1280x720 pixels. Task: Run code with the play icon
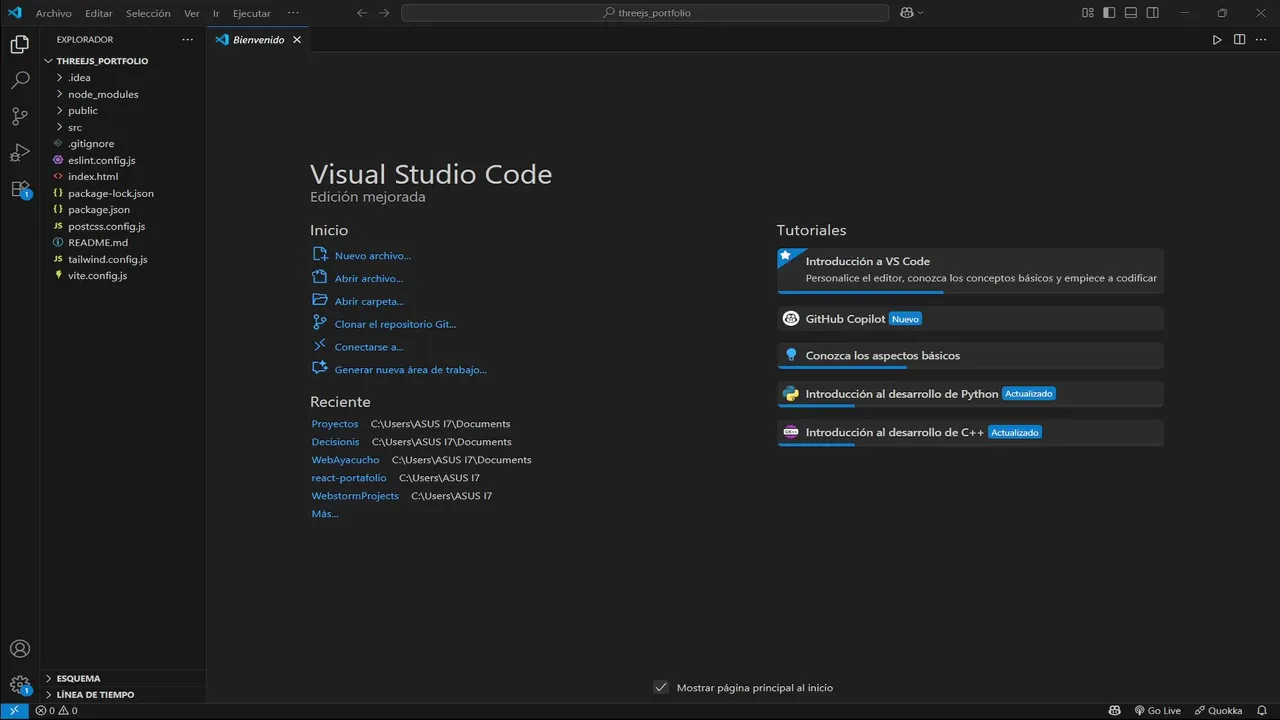1217,40
